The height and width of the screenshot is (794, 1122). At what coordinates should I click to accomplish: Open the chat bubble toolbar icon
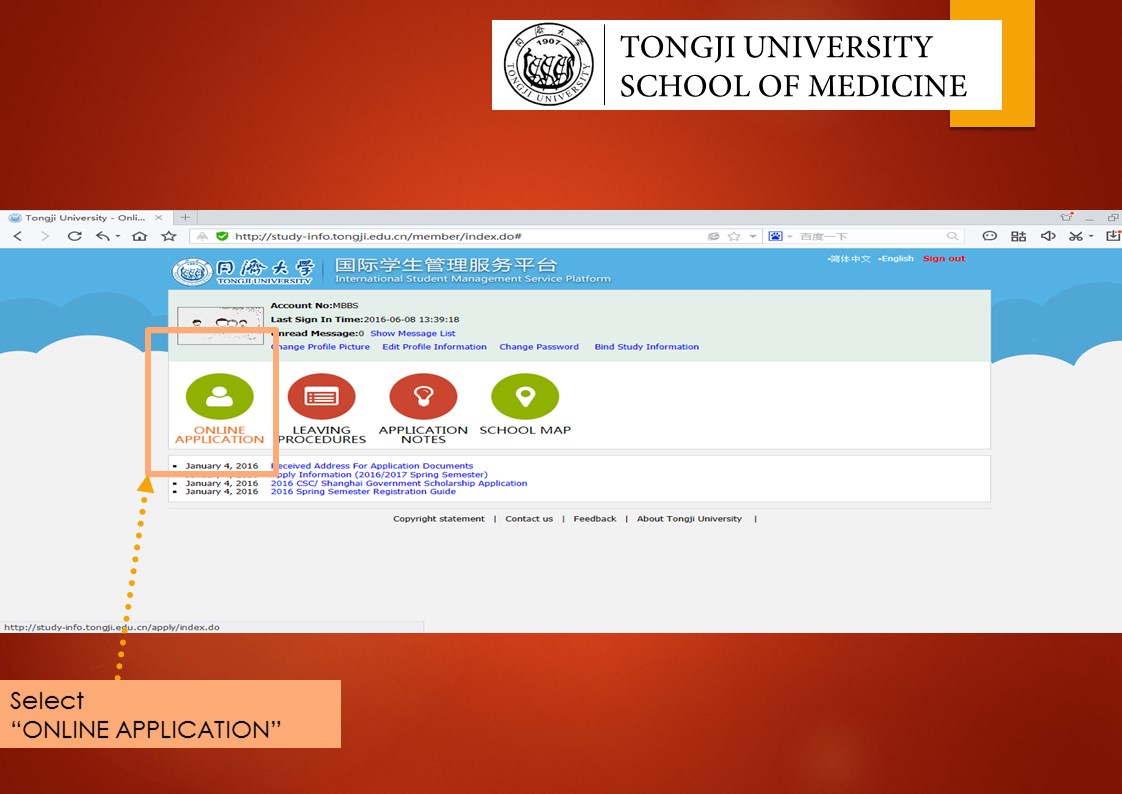click(x=990, y=236)
